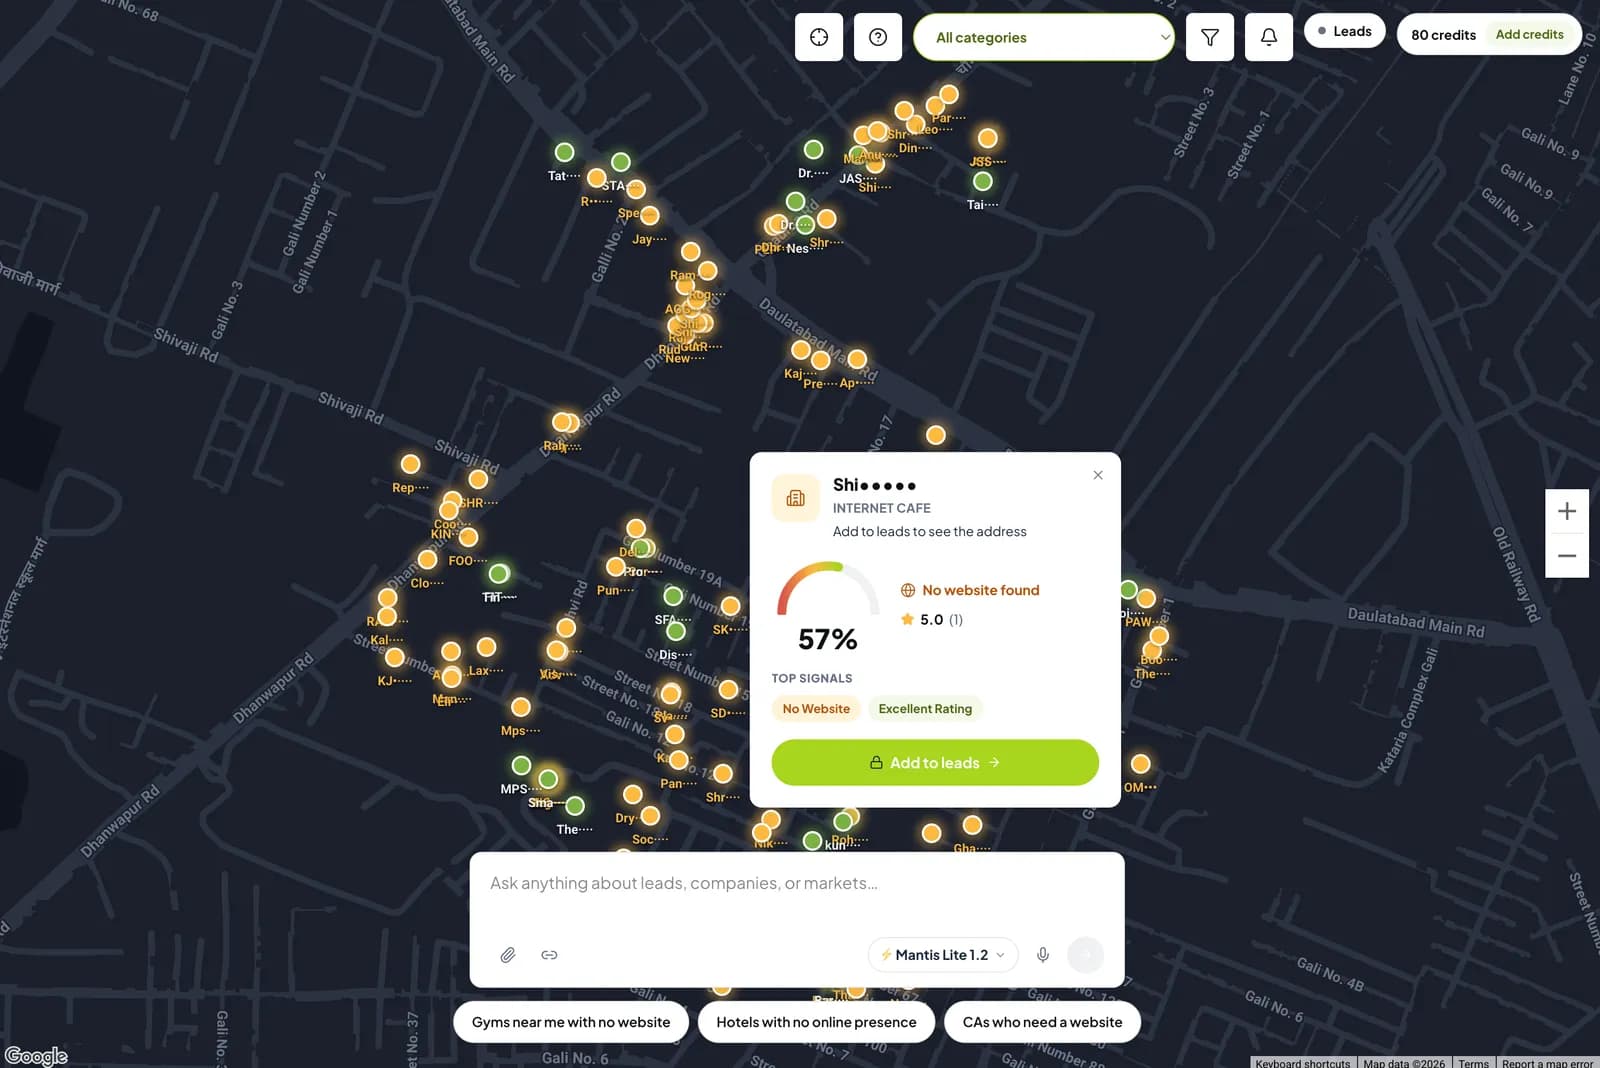Click the 57% score gauge
Image resolution: width=1600 pixels, height=1068 pixels.
[828, 607]
